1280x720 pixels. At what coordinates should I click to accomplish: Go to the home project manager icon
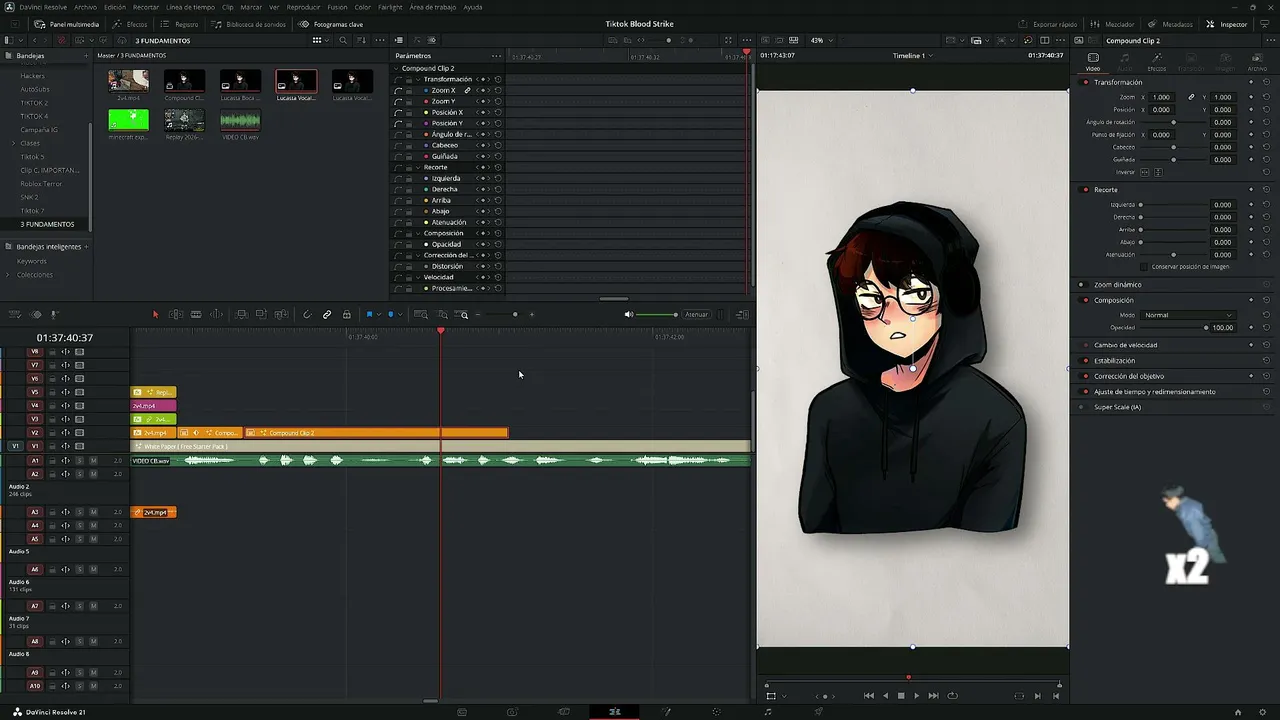(1238, 712)
